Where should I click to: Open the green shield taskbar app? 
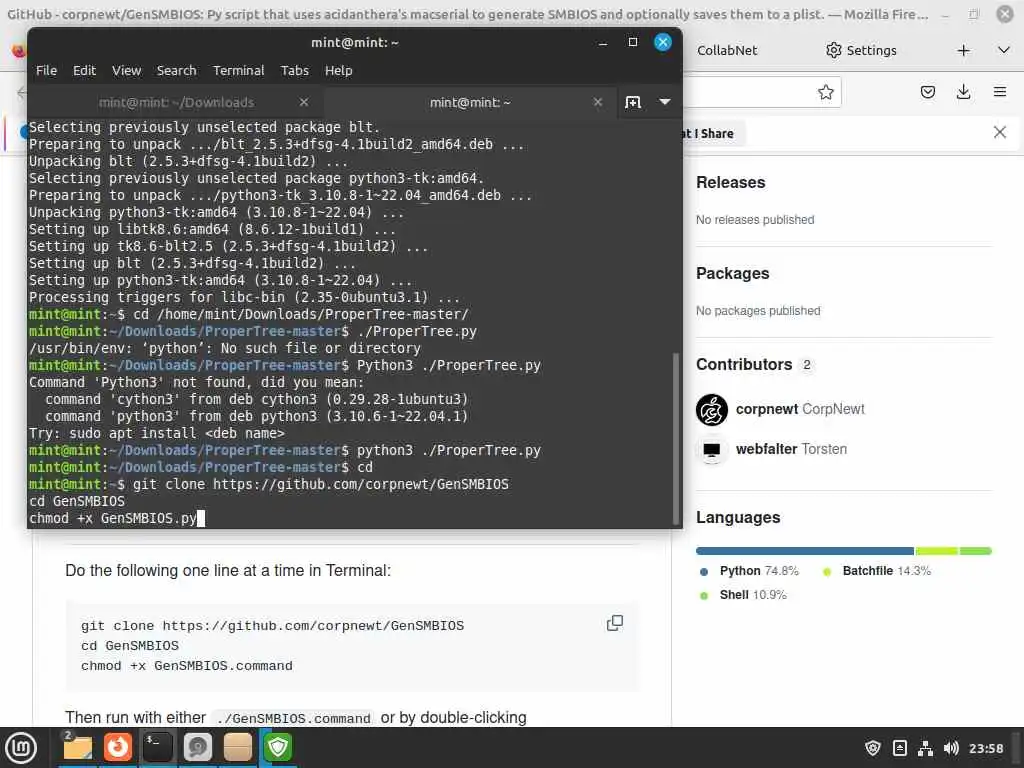tap(278, 748)
